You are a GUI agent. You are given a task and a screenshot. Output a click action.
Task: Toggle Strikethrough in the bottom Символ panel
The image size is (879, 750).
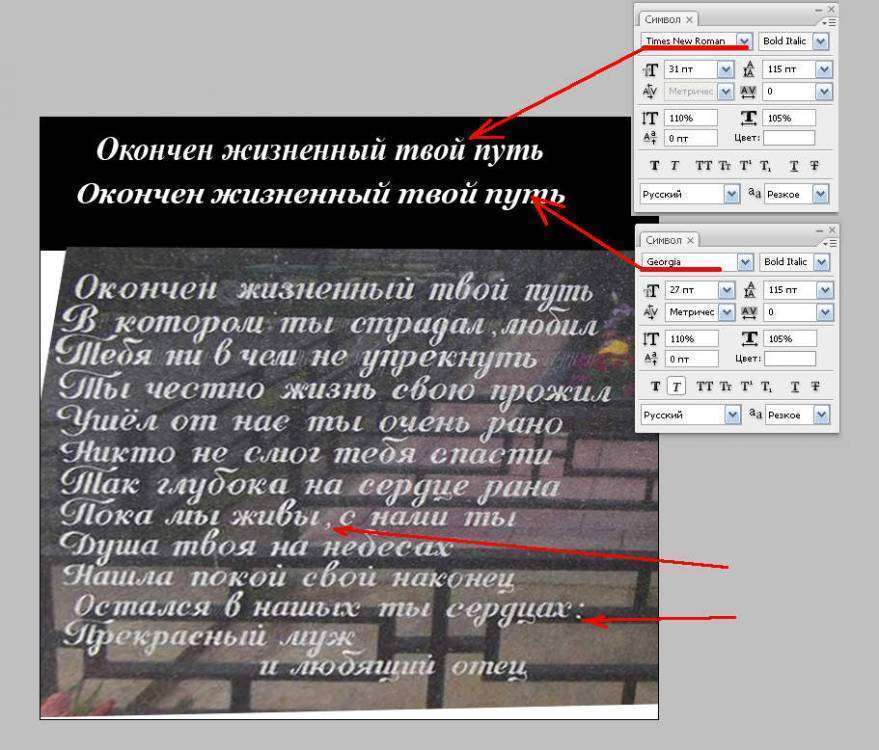pos(815,386)
